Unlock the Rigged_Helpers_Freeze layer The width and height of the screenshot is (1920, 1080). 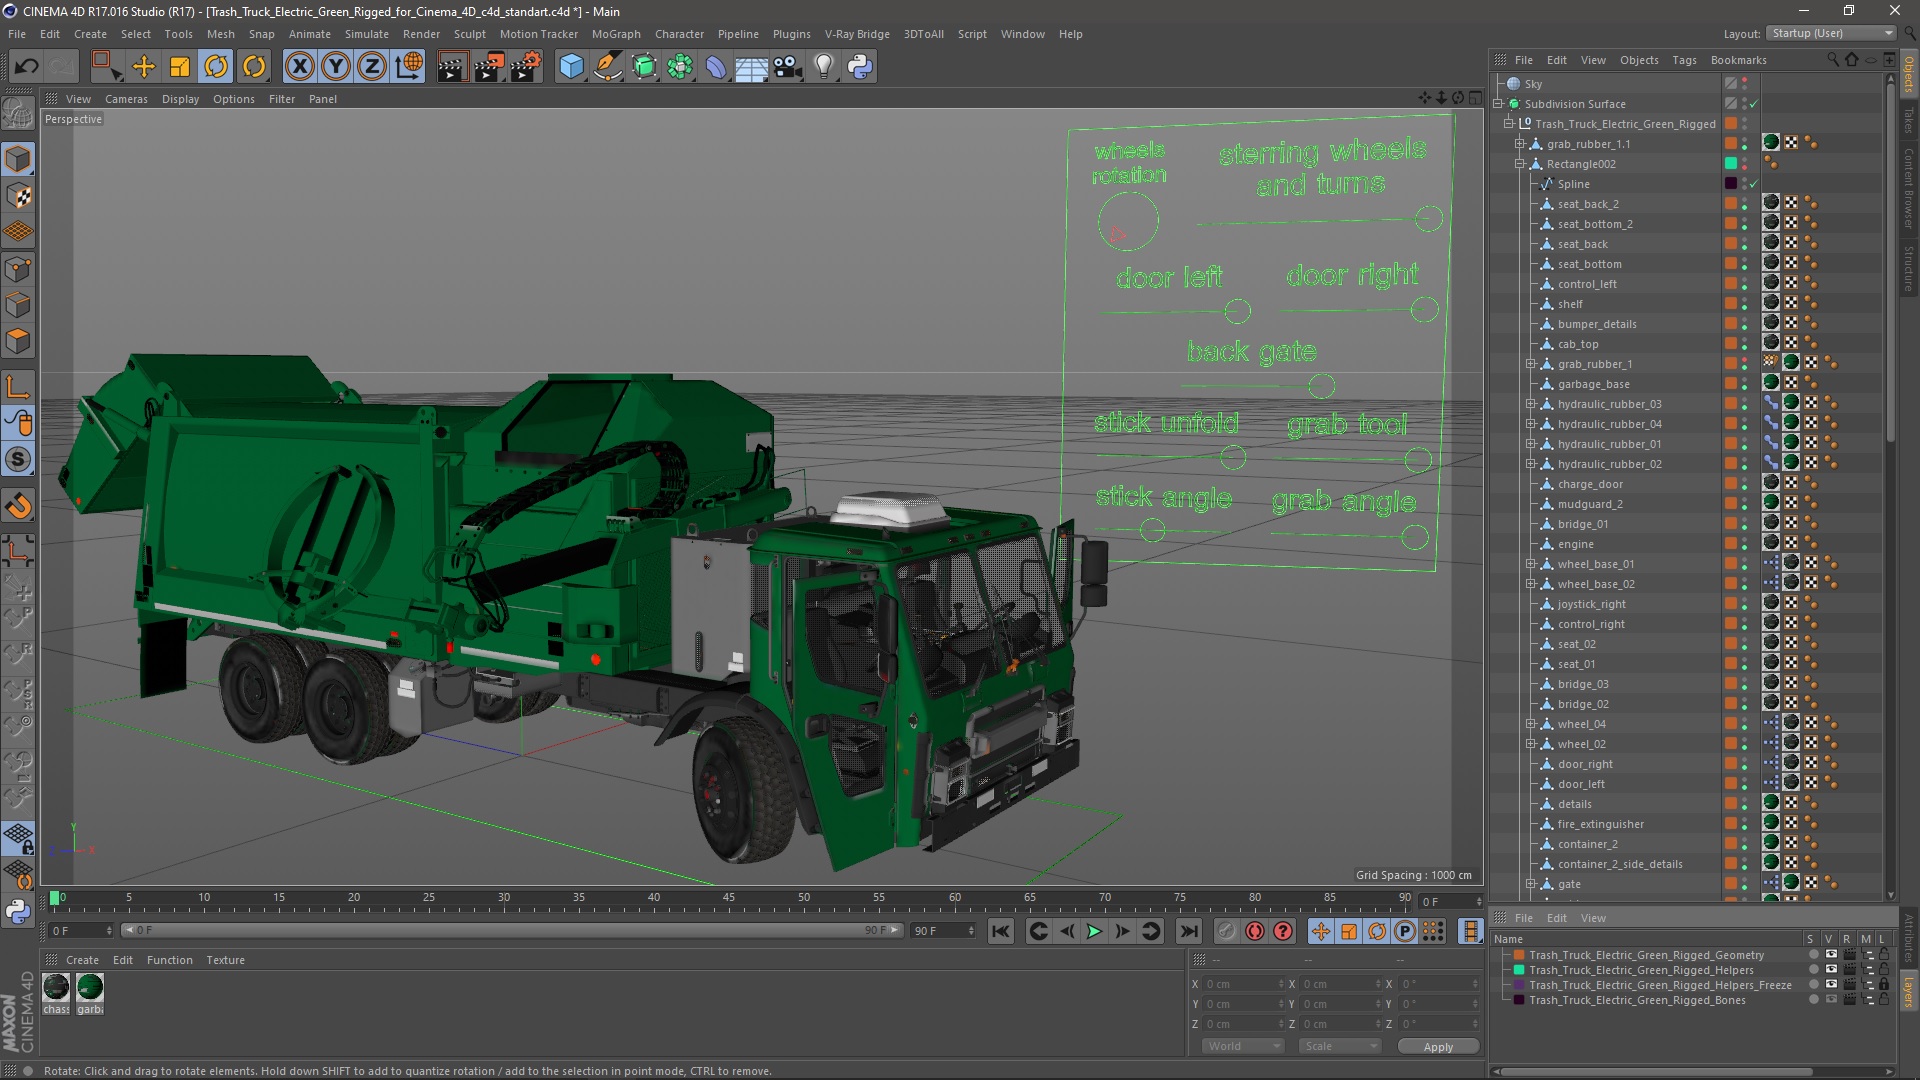(x=1884, y=985)
